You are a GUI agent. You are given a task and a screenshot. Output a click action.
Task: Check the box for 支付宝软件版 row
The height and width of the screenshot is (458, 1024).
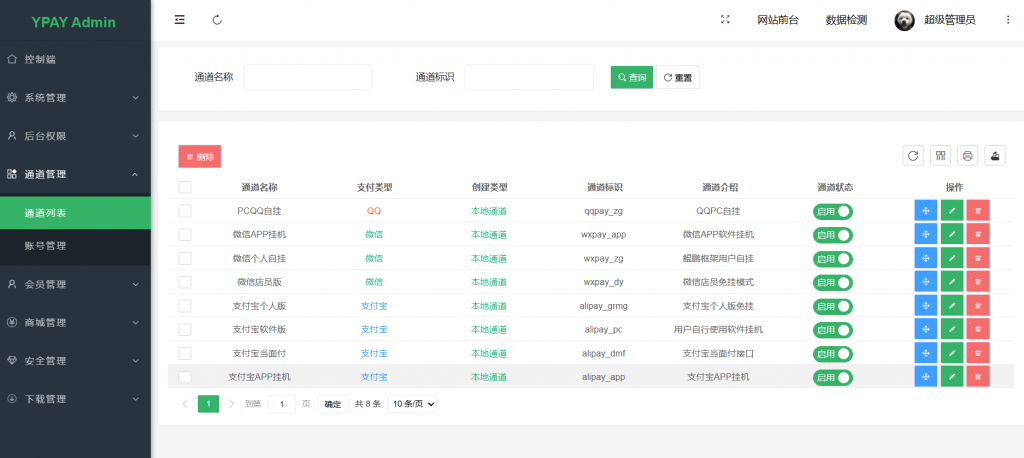coord(185,329)
